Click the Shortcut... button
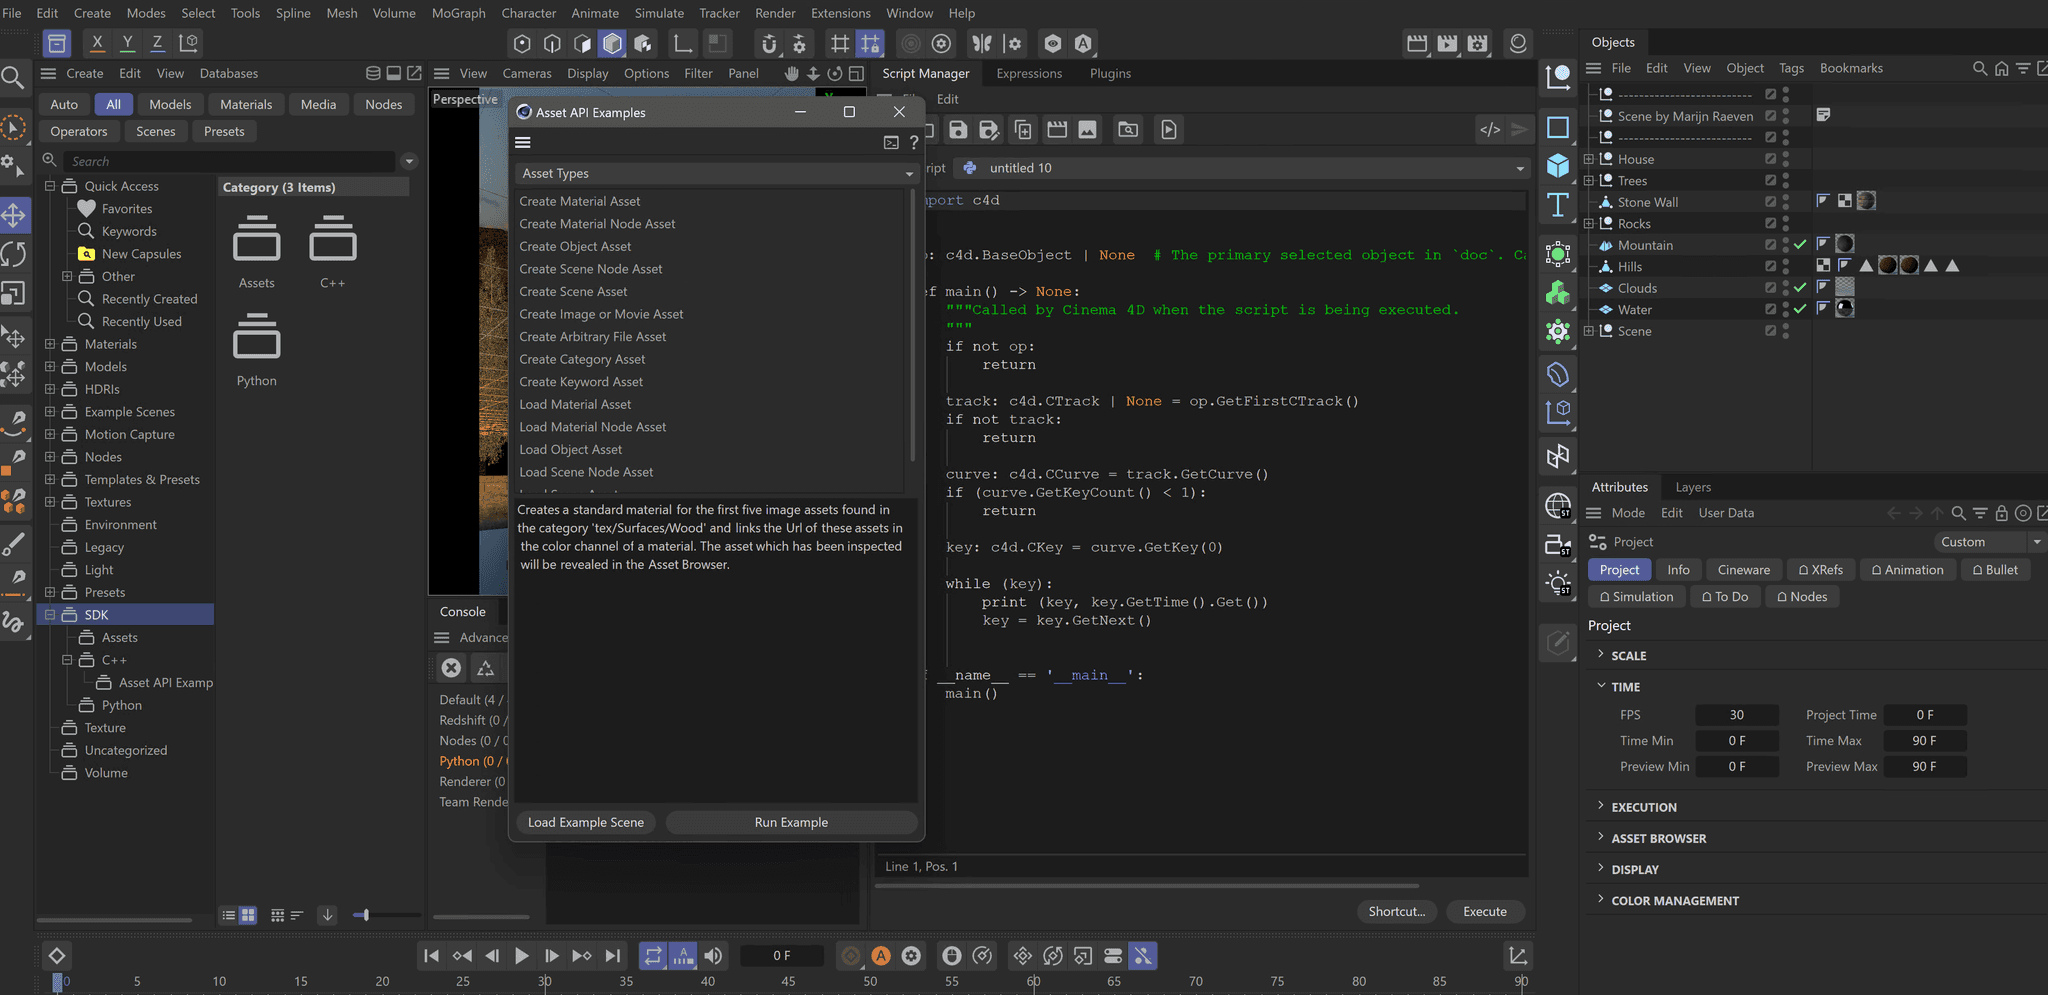Screen dimensions: 2048x995 [x=1396, y=911]
